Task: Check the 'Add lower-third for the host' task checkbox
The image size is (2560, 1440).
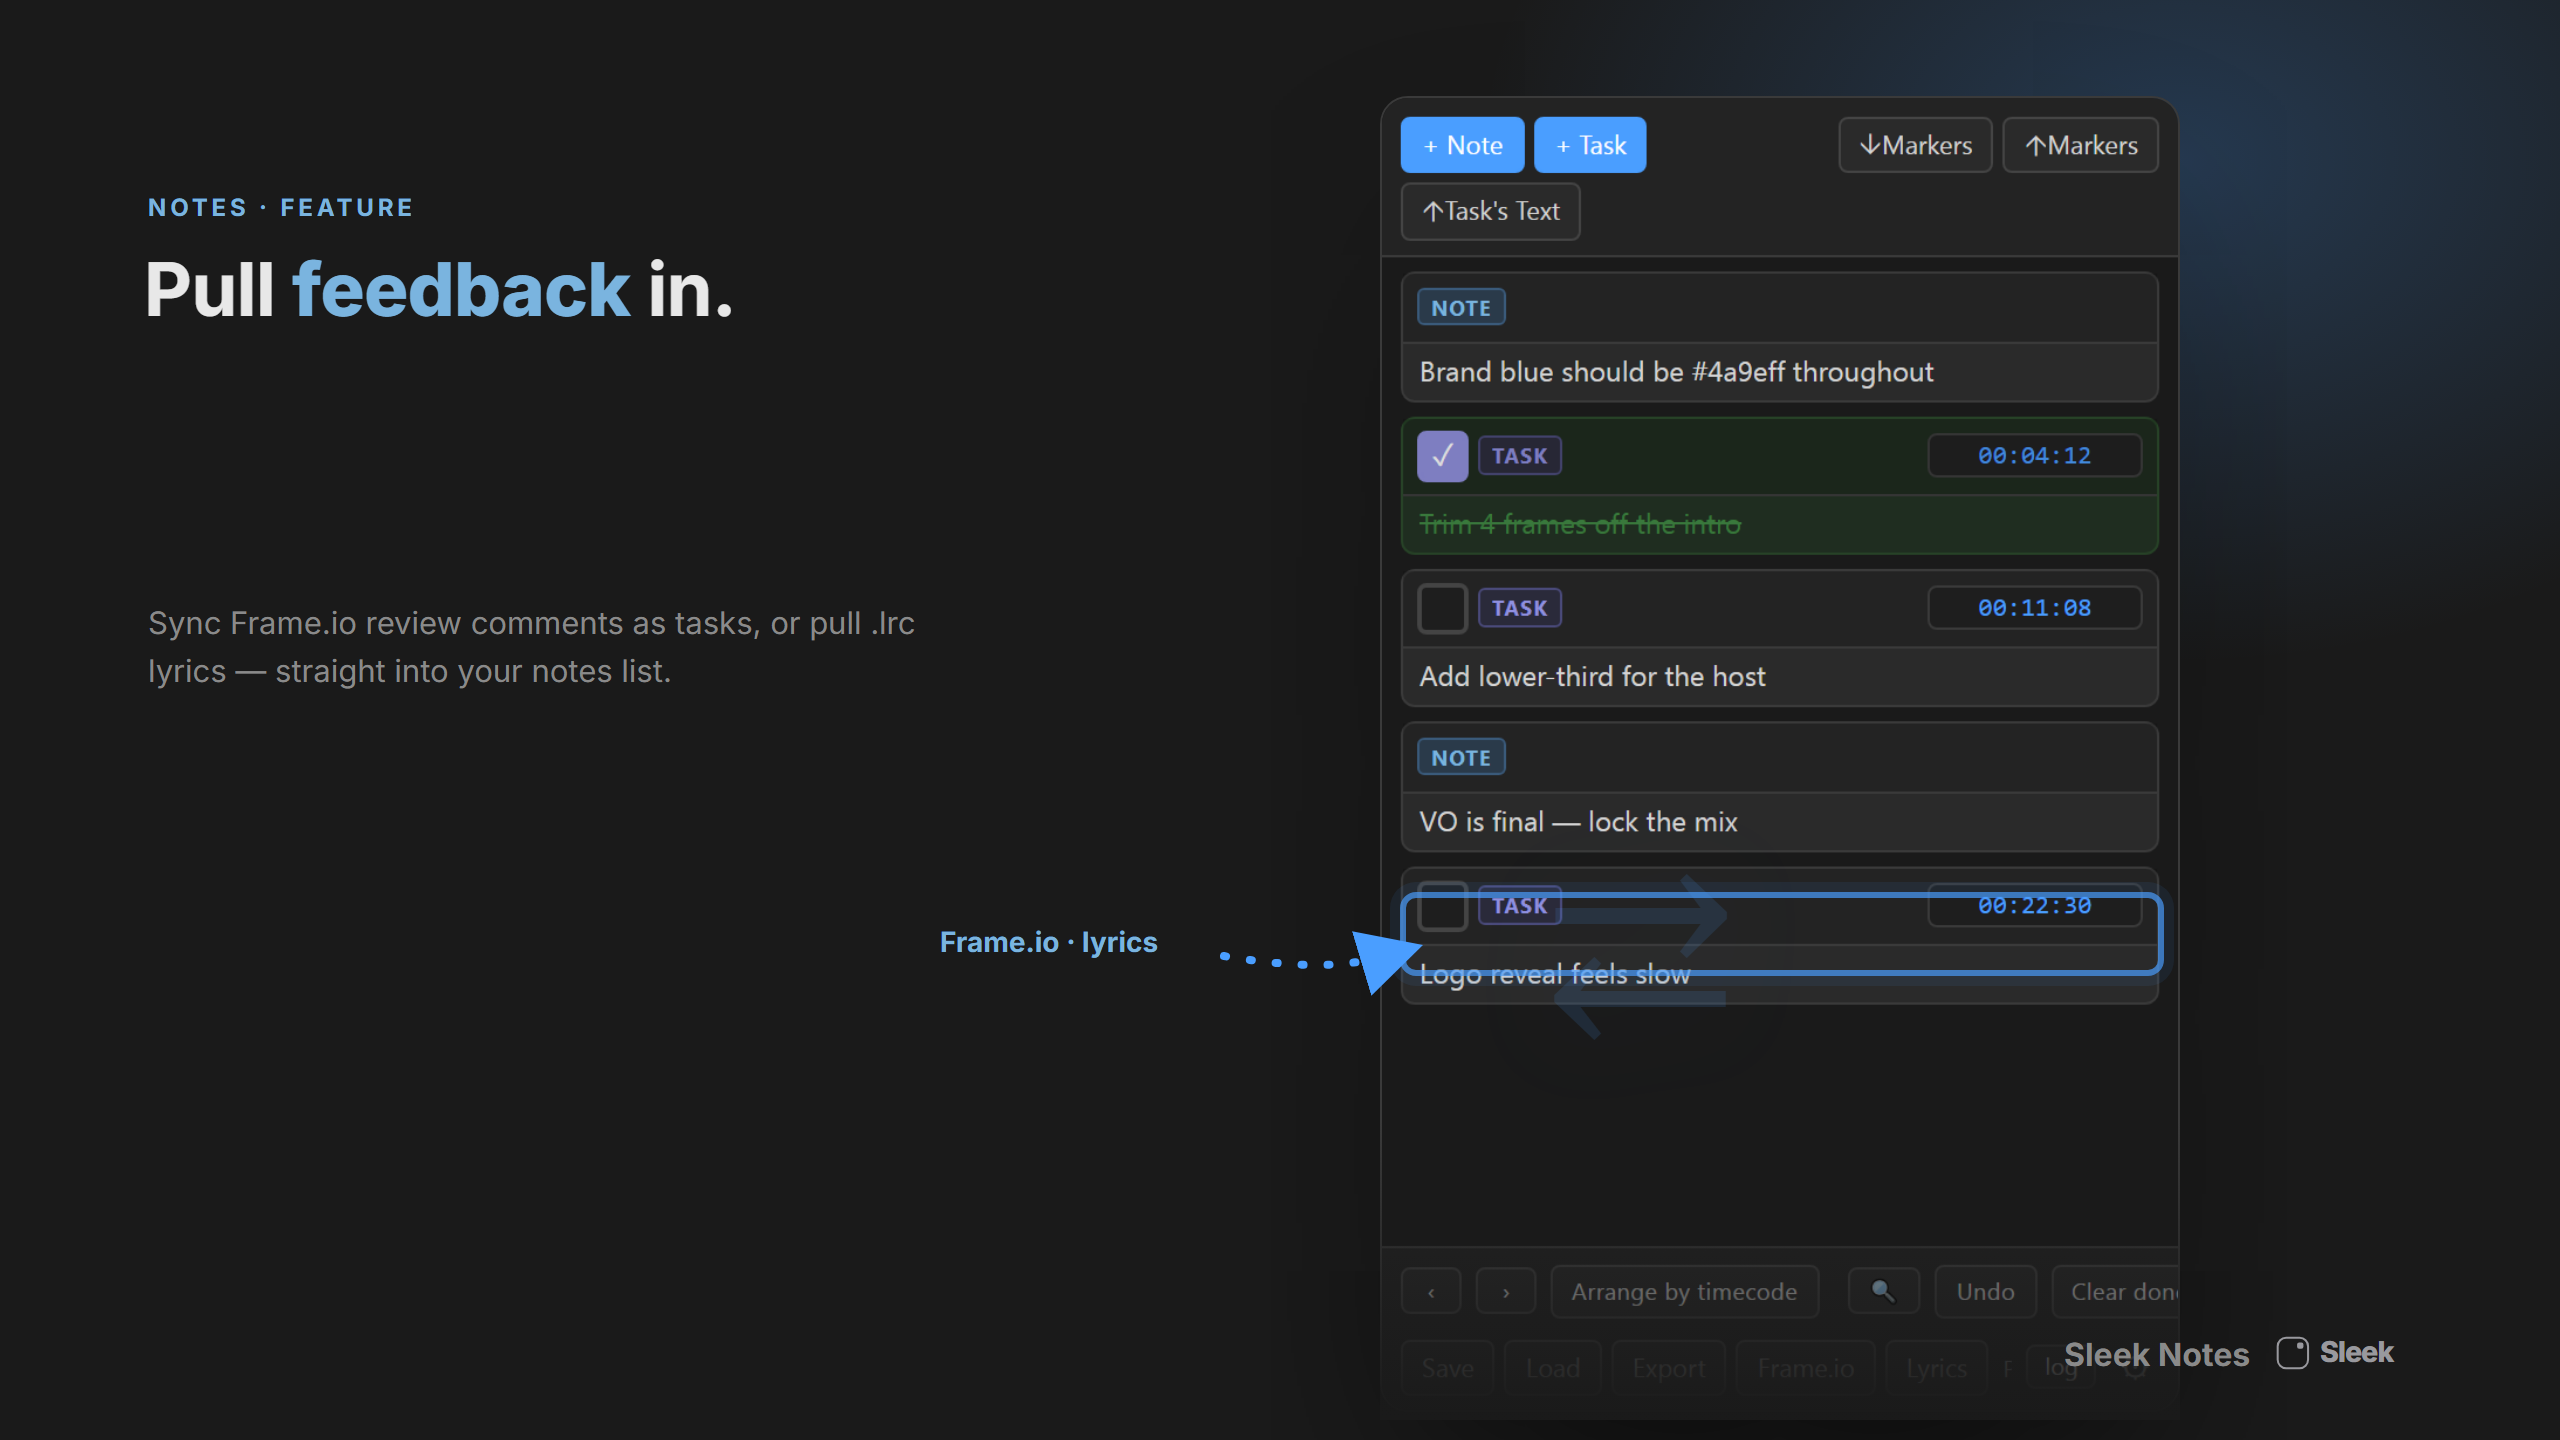Action: (x=1442, y=608)
